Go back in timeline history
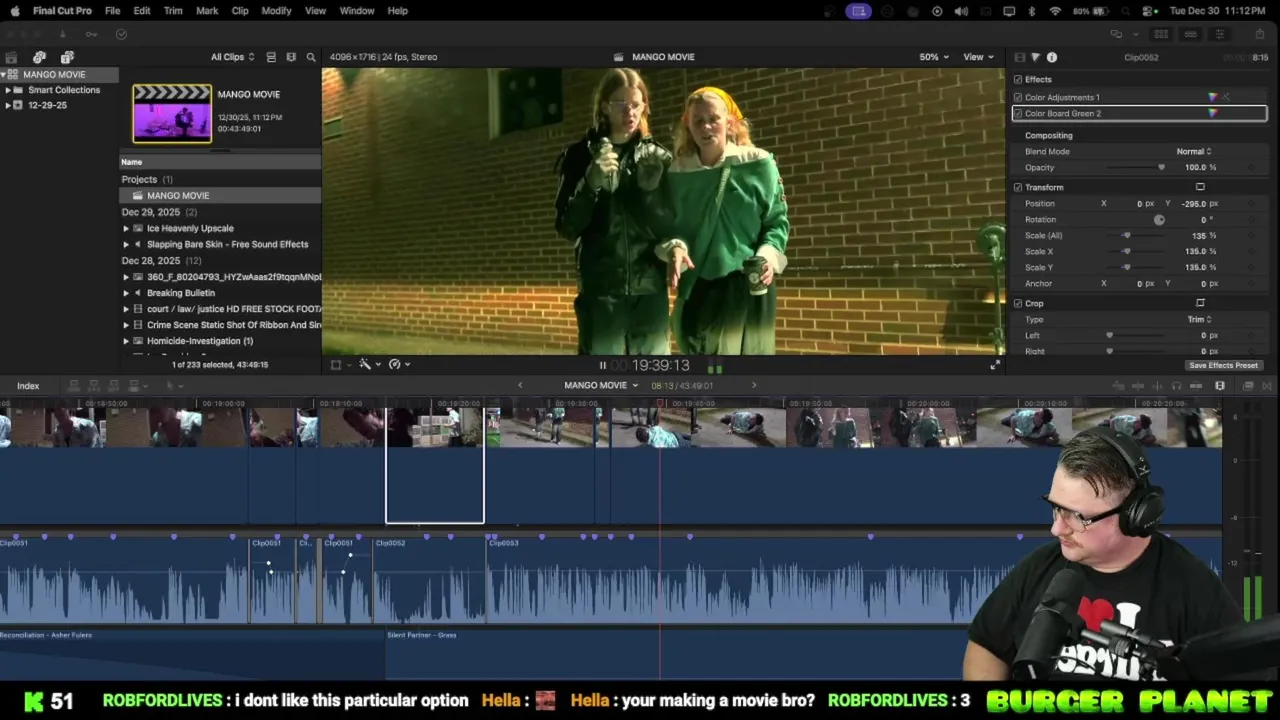This screenshot has width=1280, height=720. click(x=519, y=385)
